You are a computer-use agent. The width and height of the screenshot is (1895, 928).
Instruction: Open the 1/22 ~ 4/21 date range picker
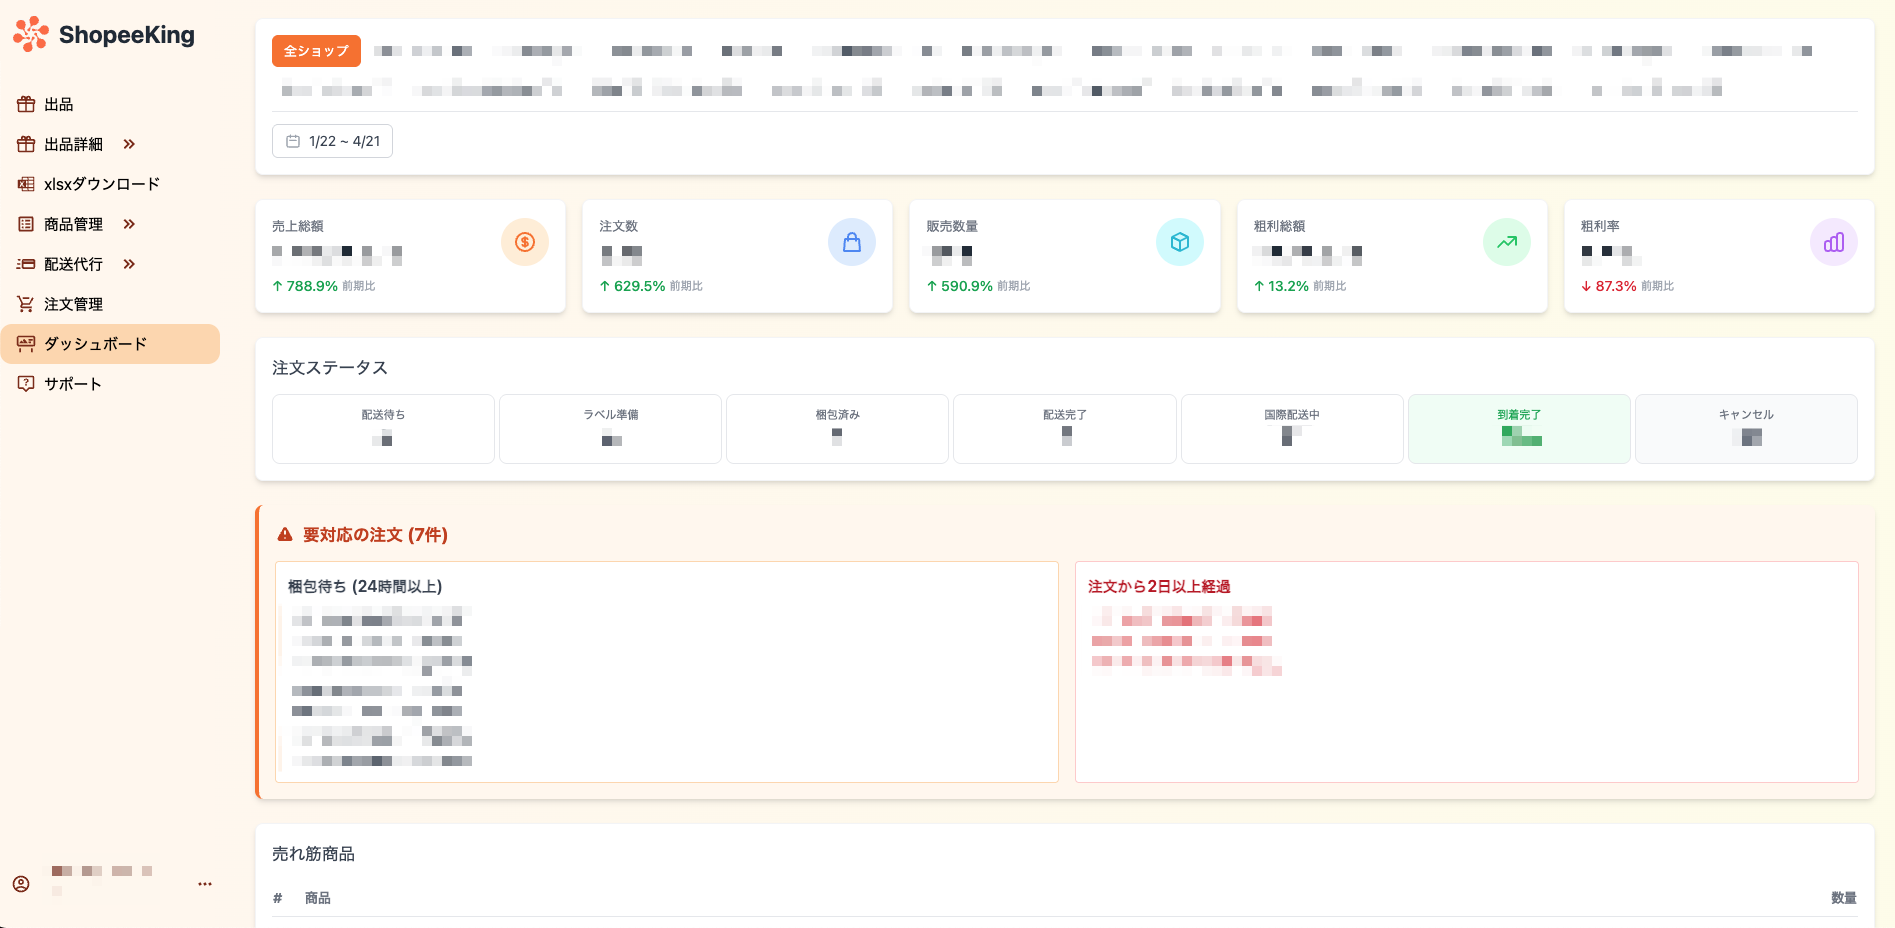click(x=332, y=141)
